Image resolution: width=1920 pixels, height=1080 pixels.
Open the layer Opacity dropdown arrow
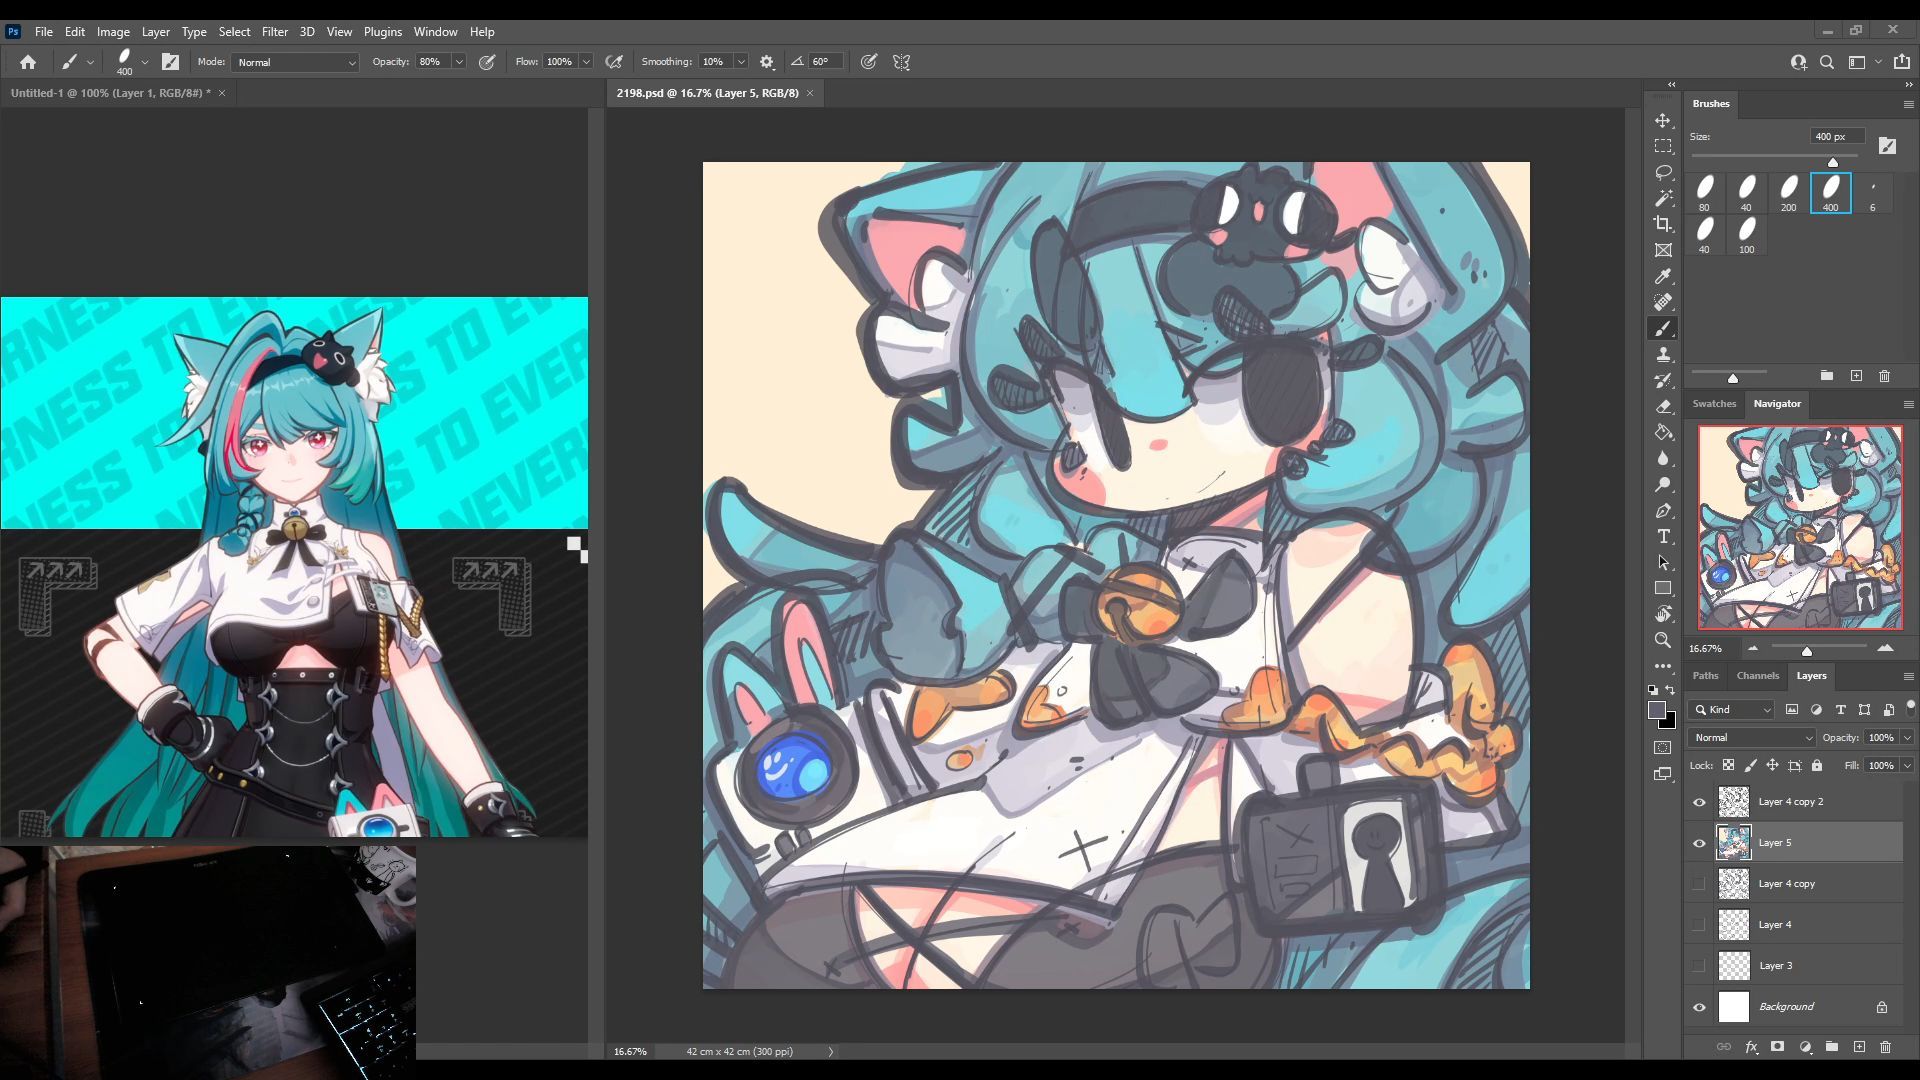(1907, 738)
